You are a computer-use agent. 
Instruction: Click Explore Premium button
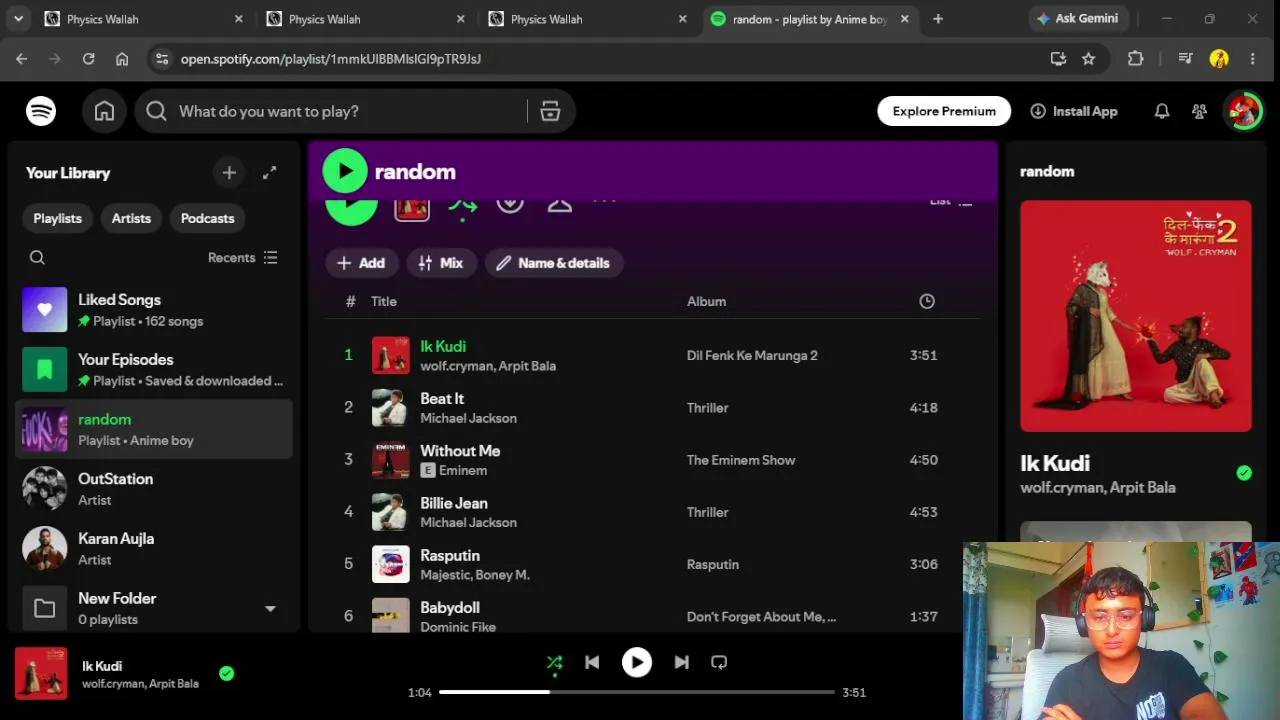944,111
